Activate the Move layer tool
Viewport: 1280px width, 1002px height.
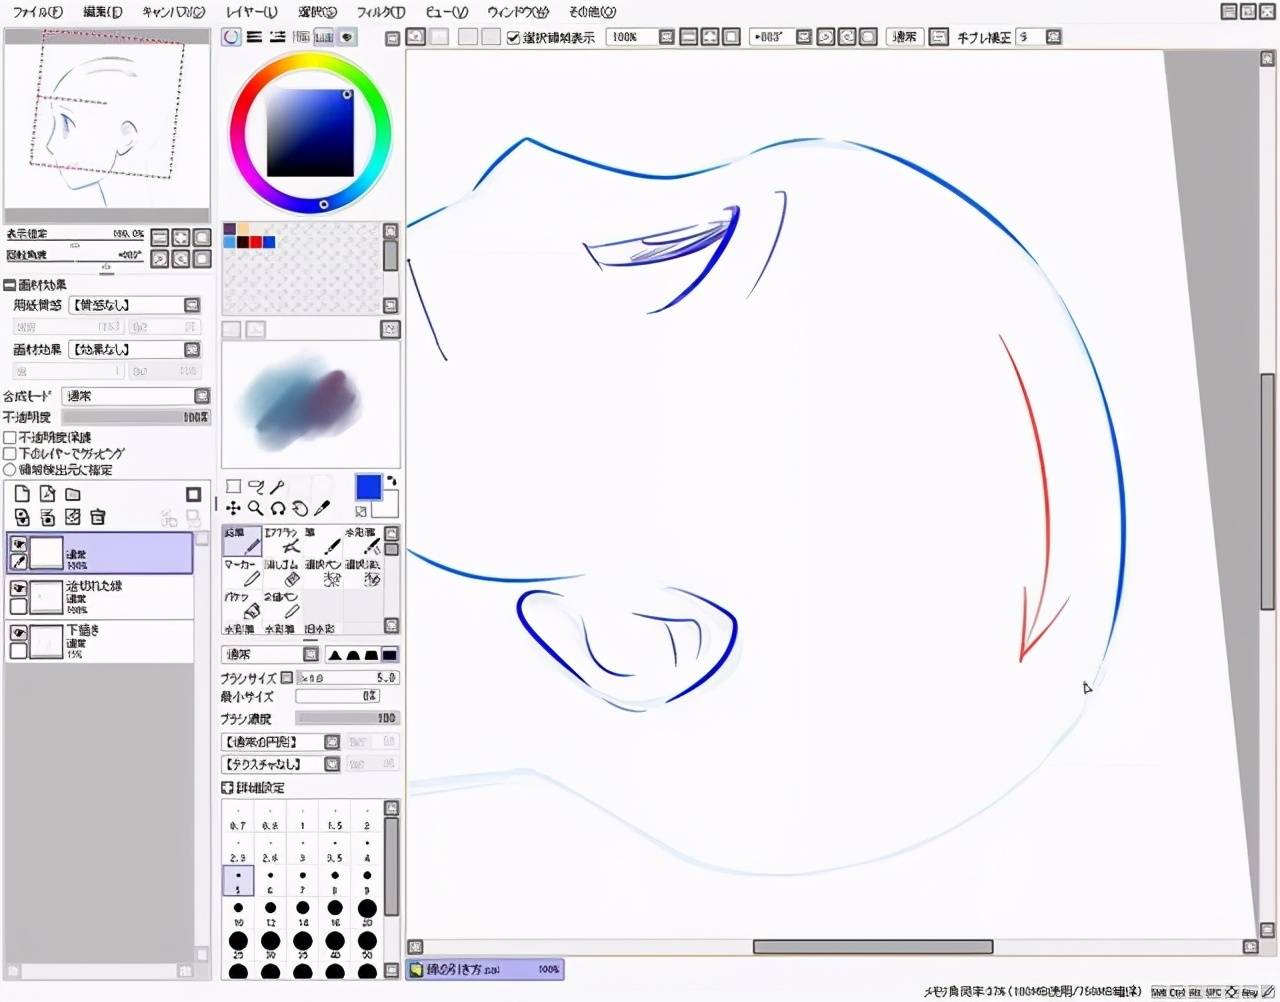tap(233, 508)
